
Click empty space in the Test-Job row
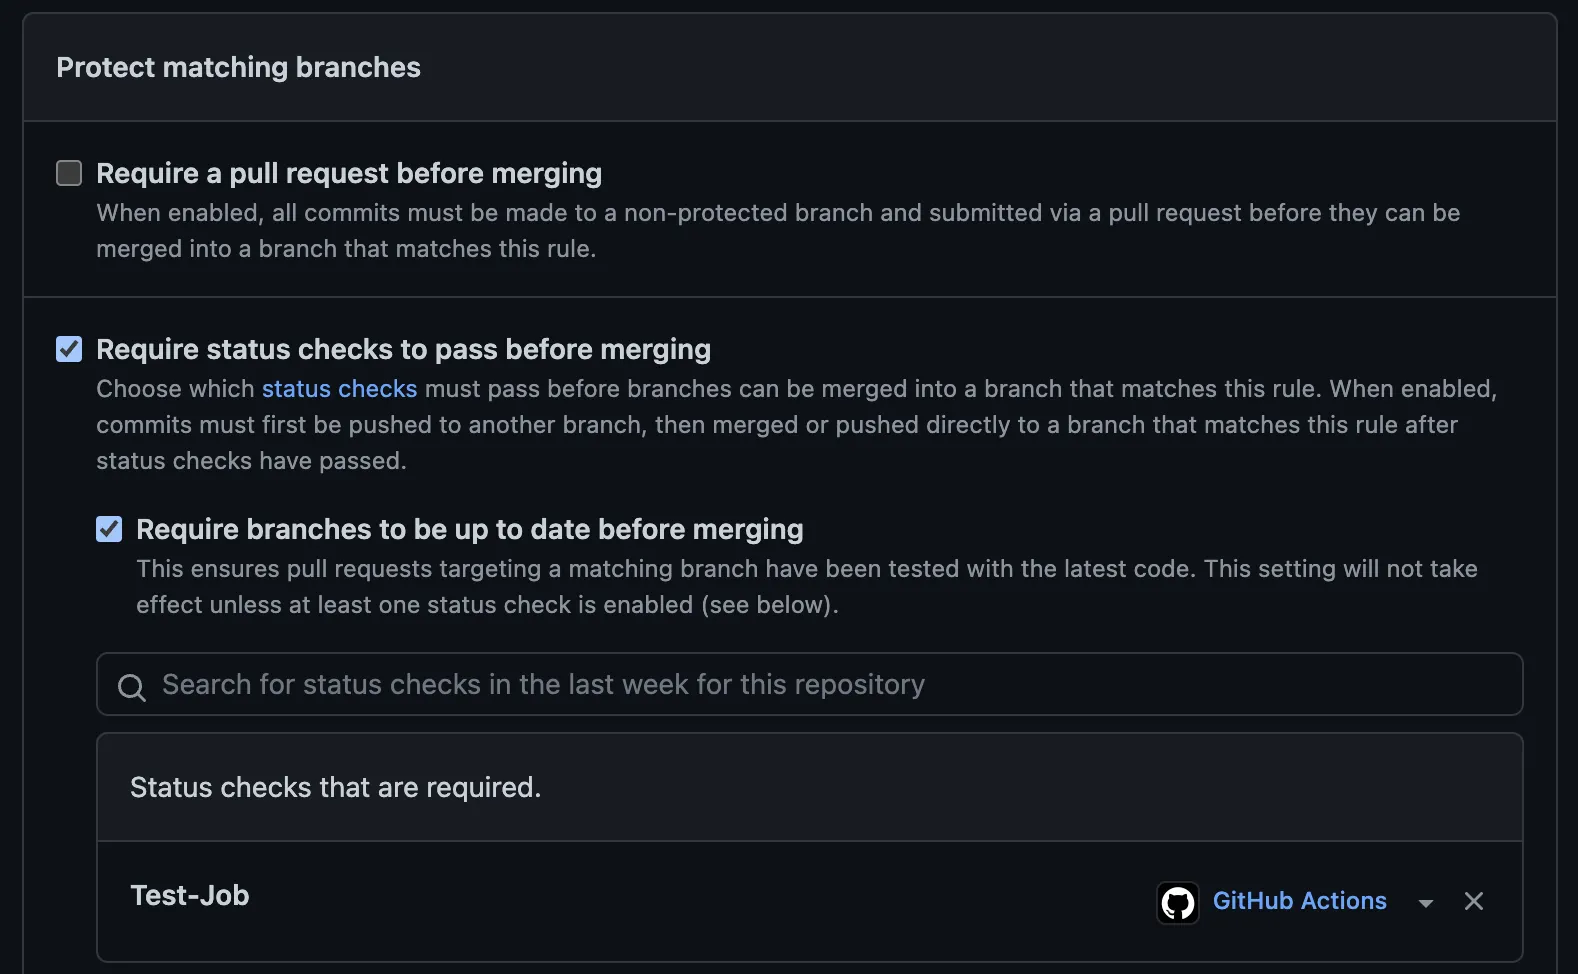click(700, 900)
